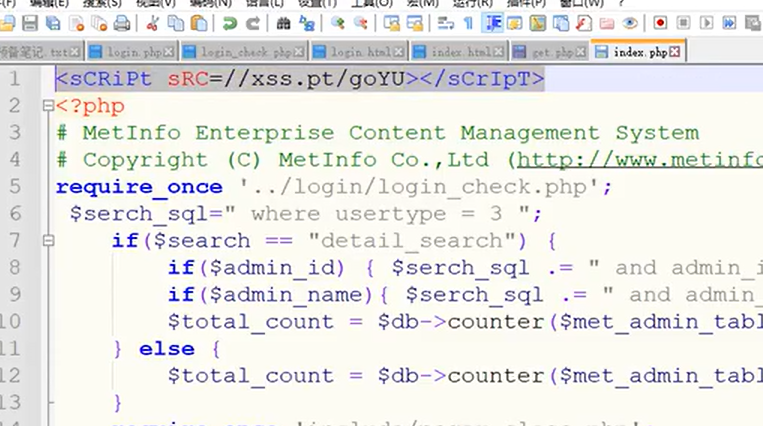Viewport: 763px width, 426px height.
Task: Undo with the green arrow icon
Action: [229, 23]
